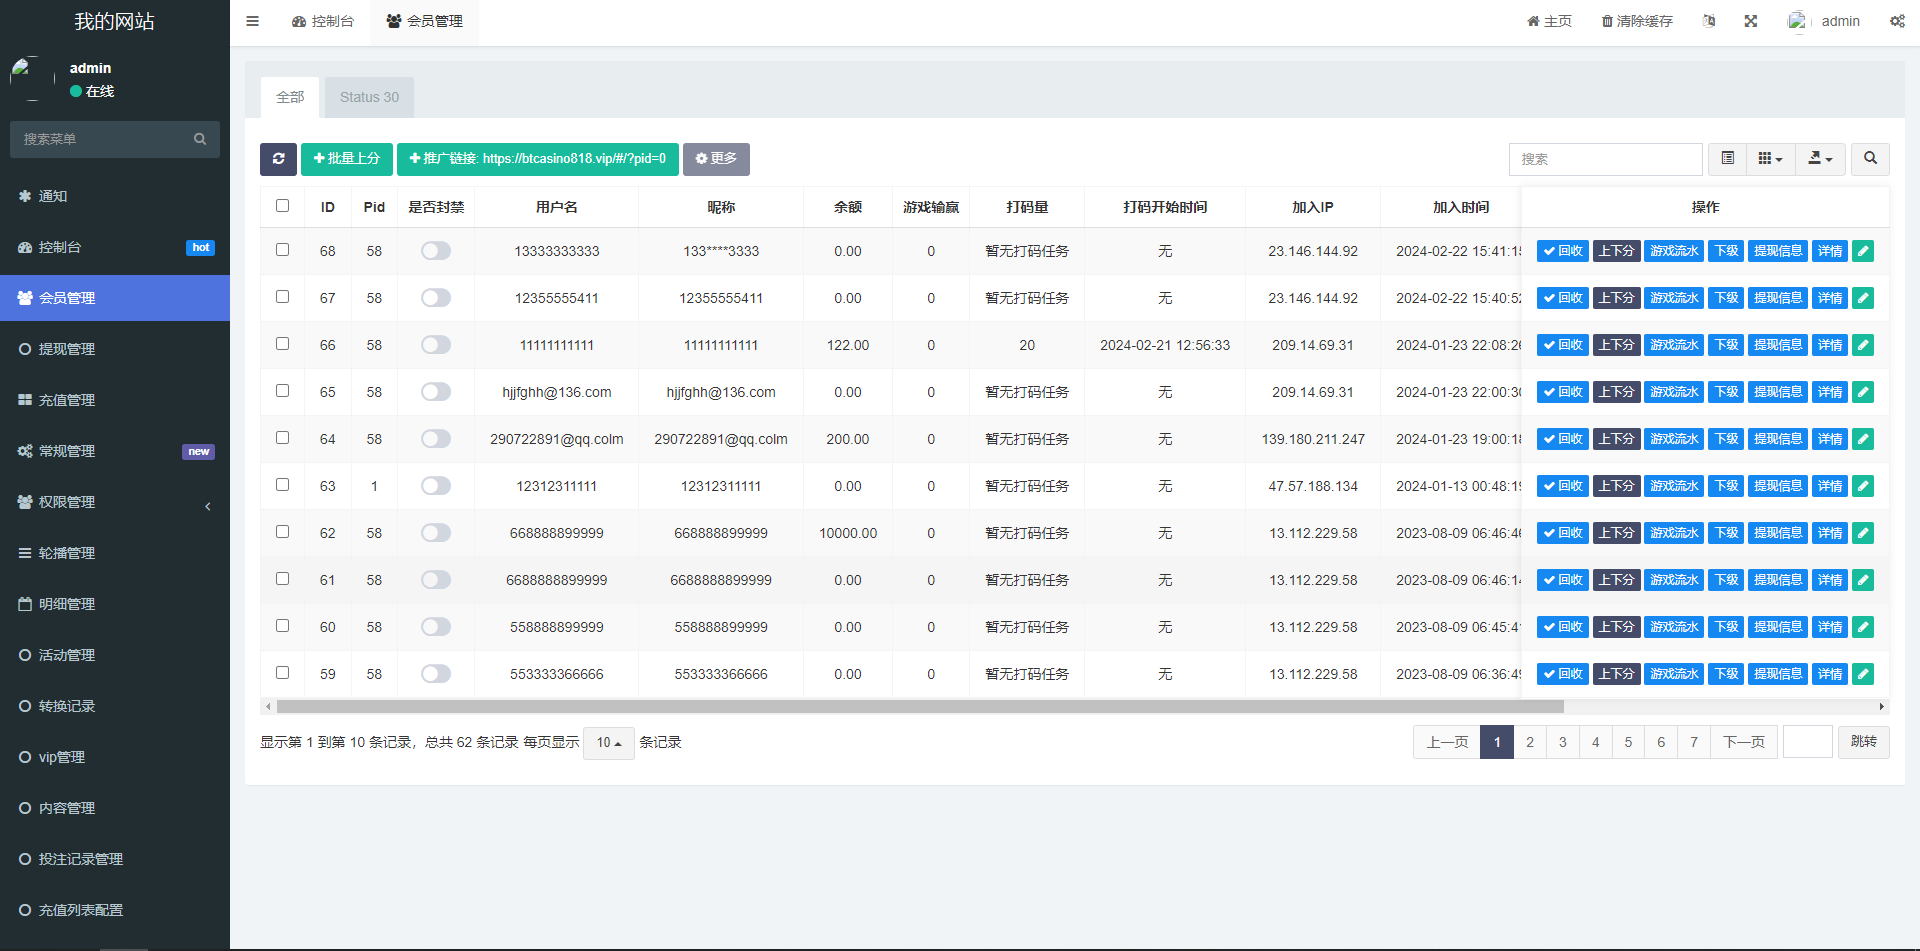Click the magnifier search button beside export
Viewport: 1920px width, 951px height.
click(1870, 159)
